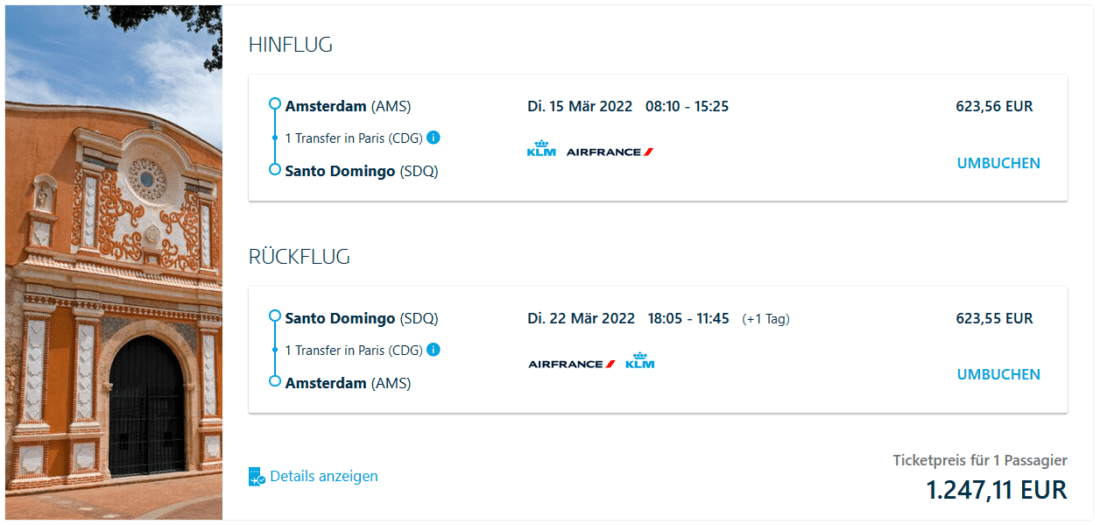Click the return price 623,55 EUR
Screen dimensions: 1100x525
[994, 319]
